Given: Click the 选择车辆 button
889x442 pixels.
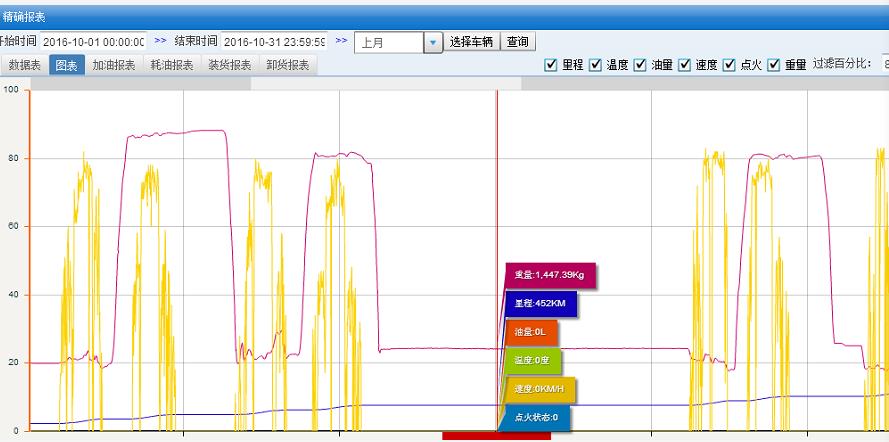Looking at the screenshot, I should 472,42.
